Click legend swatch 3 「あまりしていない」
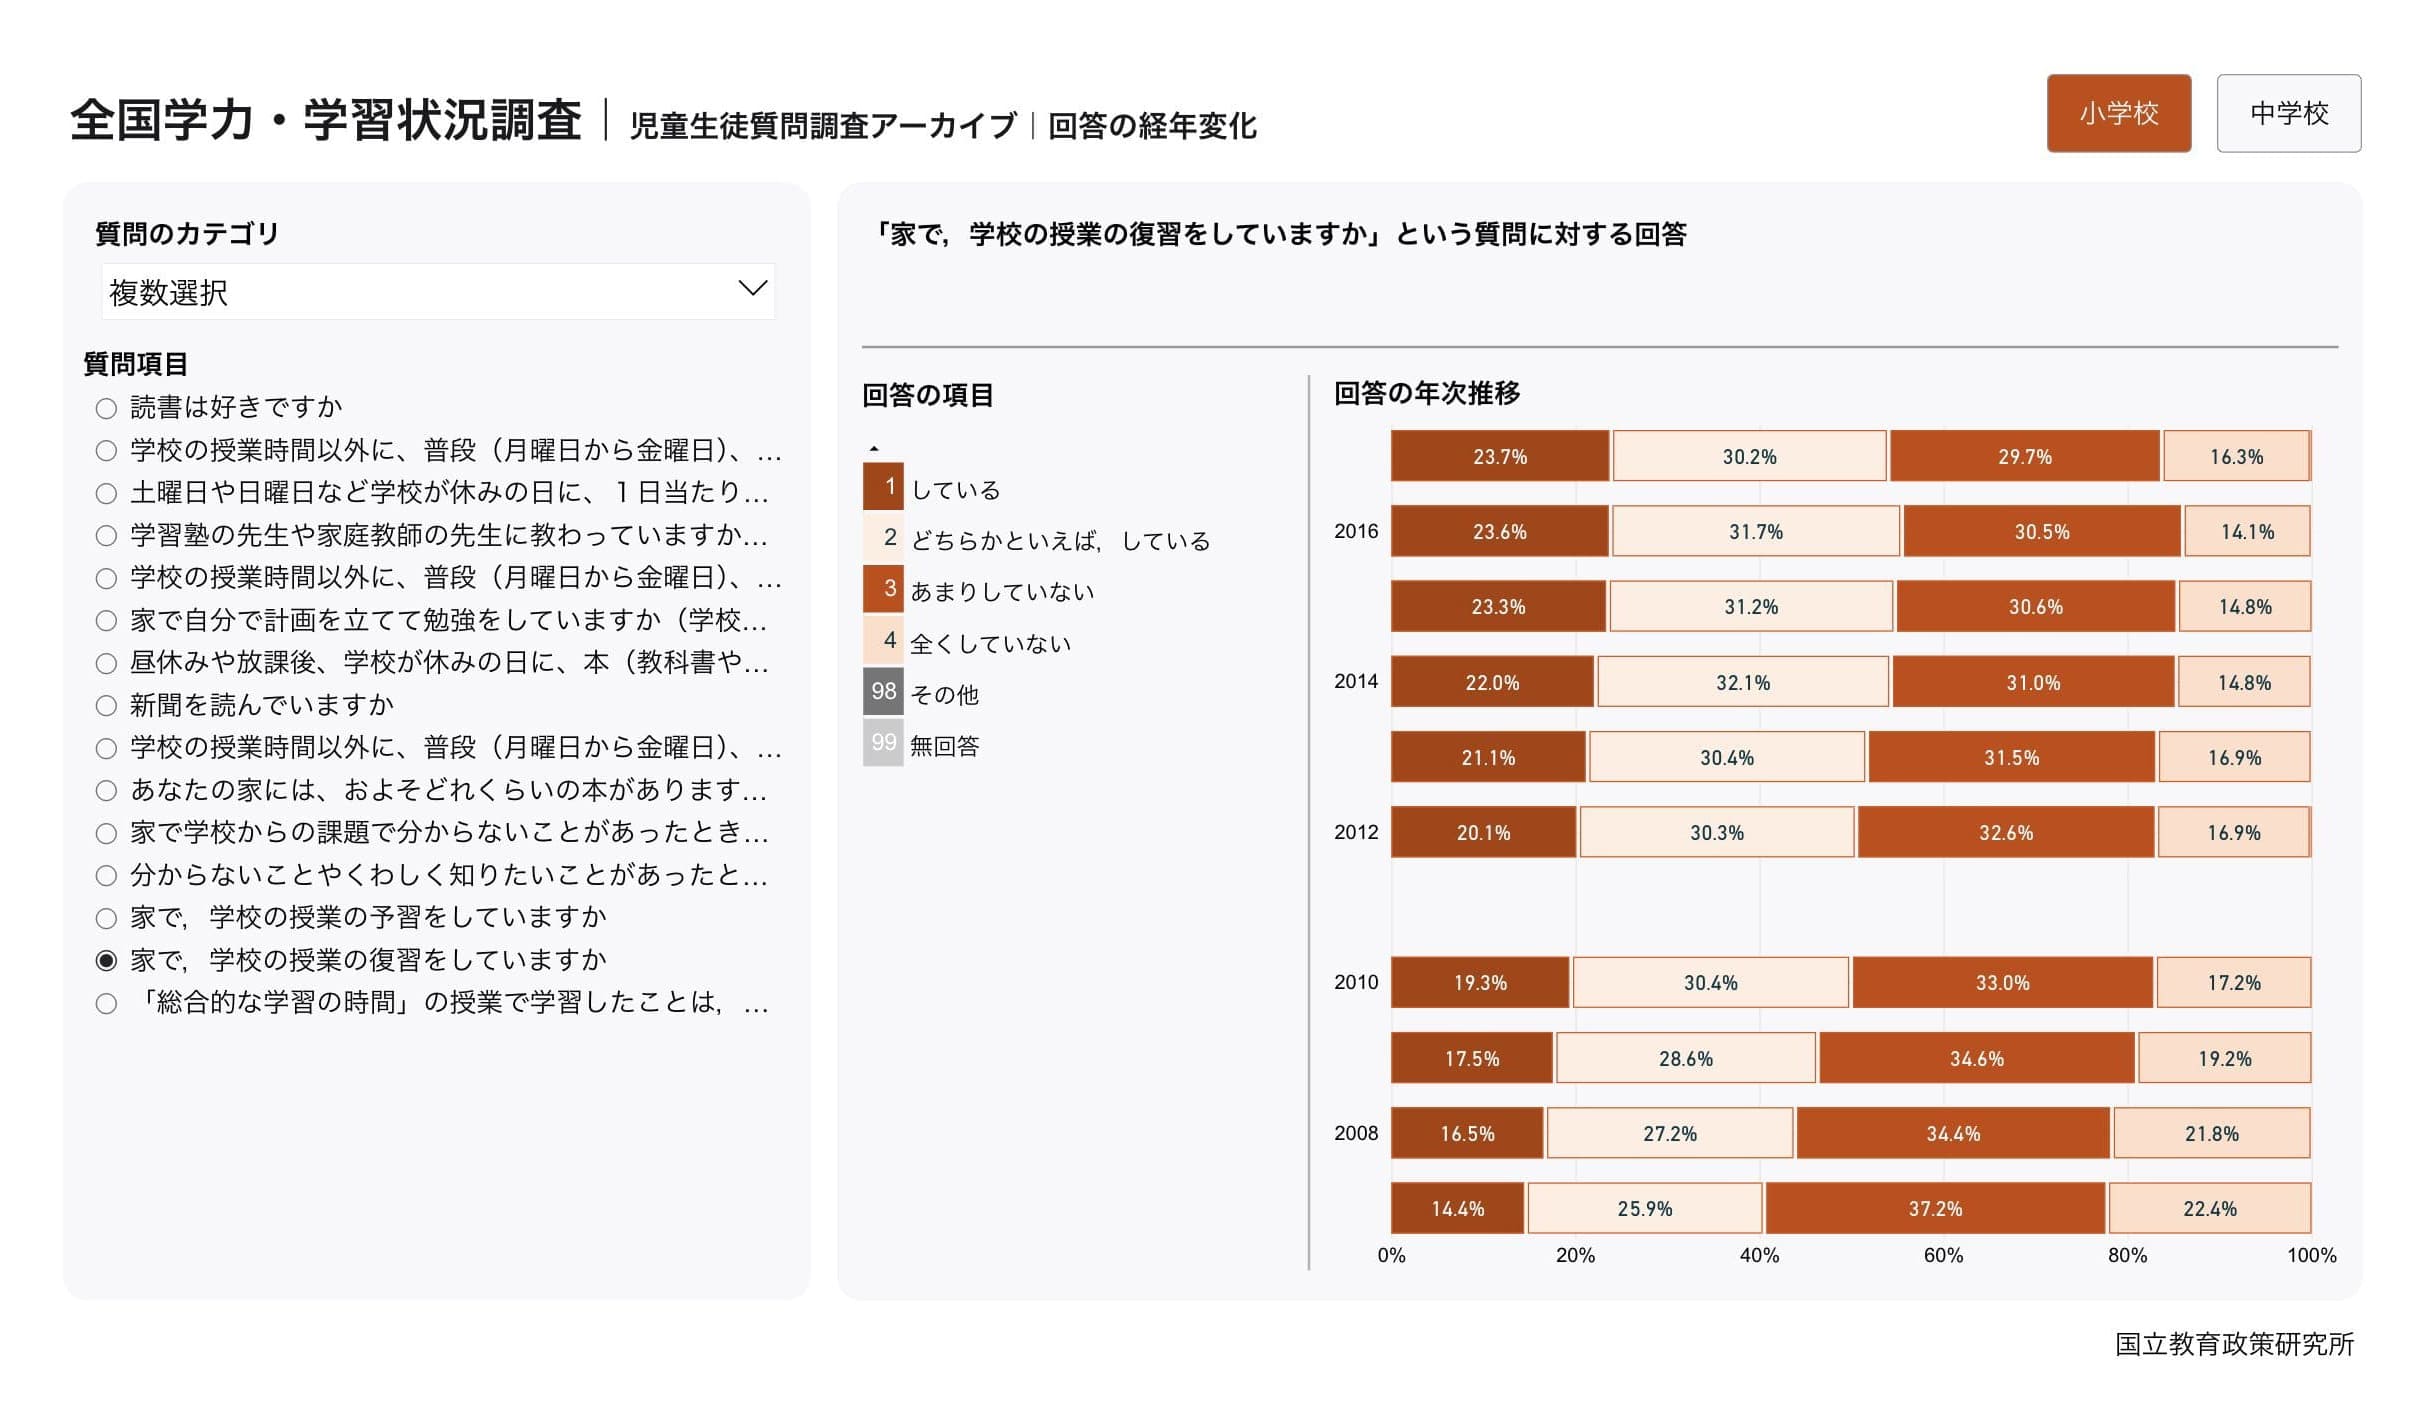The height and width of the screenshot is (1426, 2426). (x=883, y=589)
